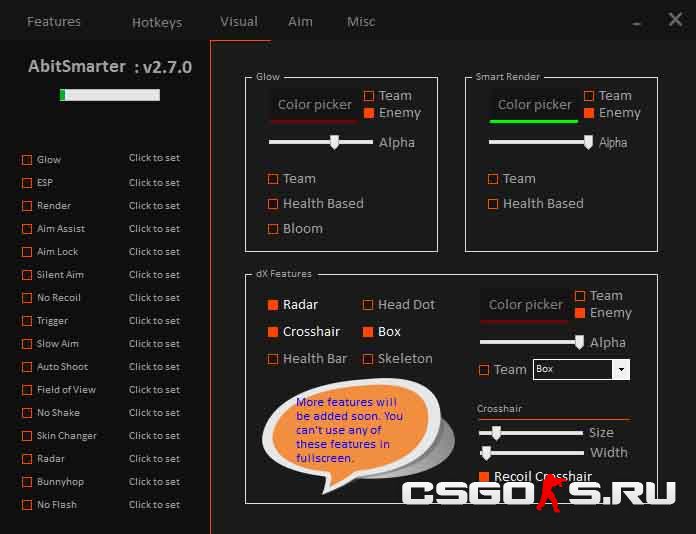Check the Auto Shoot checkbox
The image size is (696, 534).
click(27, 367)
